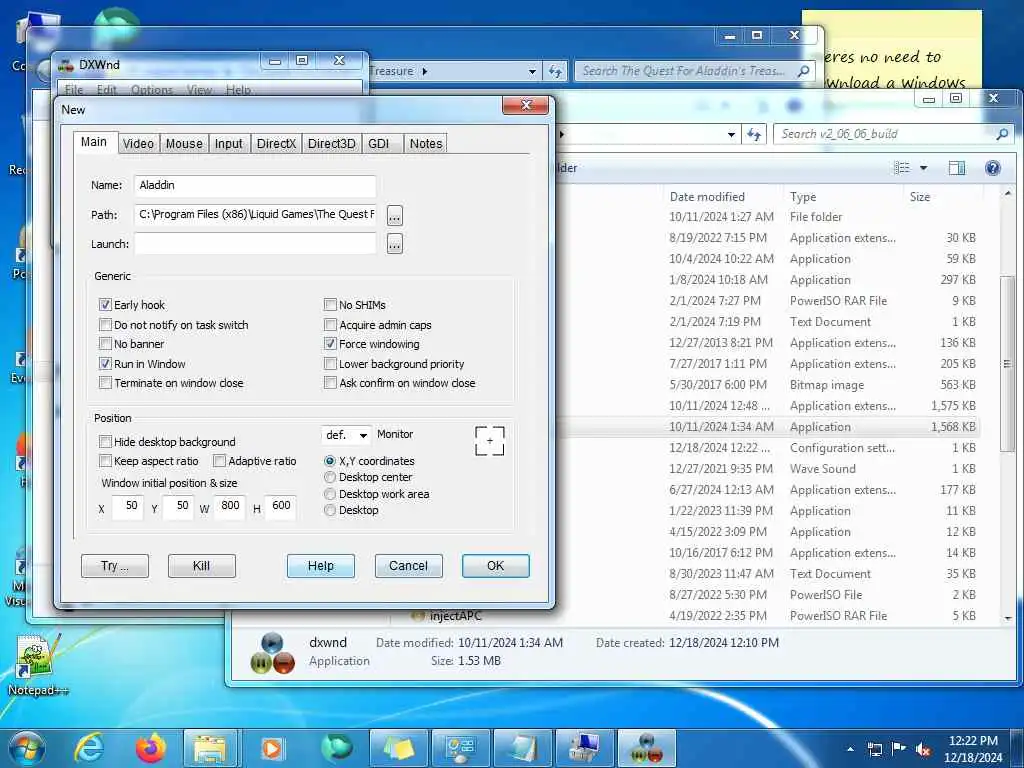Enable Lower background priority

330,364
